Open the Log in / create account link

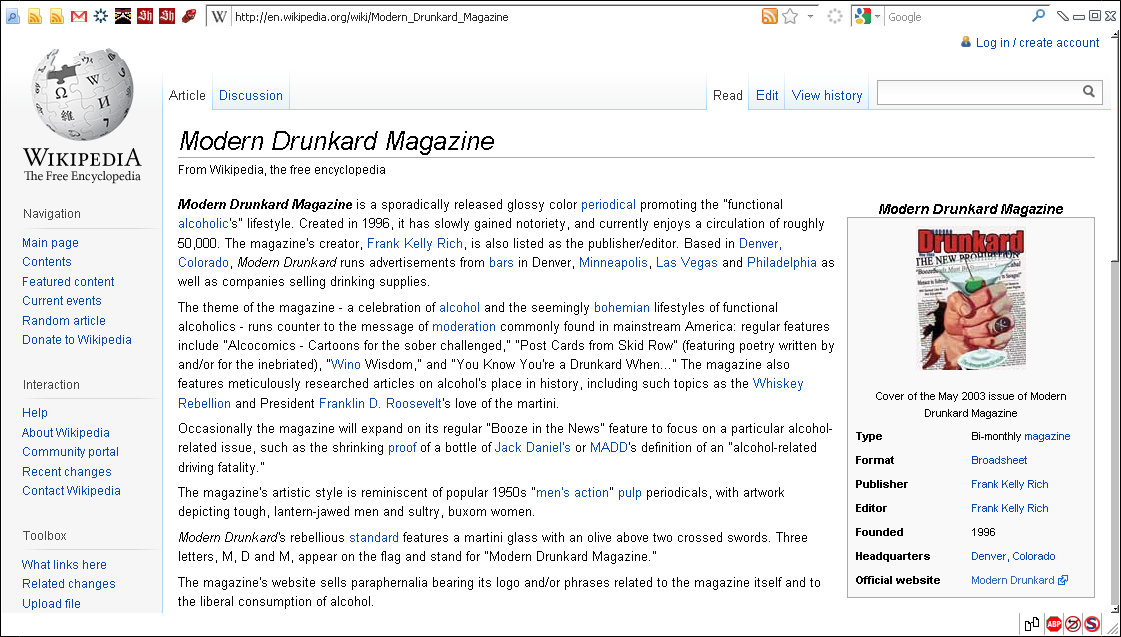tap(1037, 42)
